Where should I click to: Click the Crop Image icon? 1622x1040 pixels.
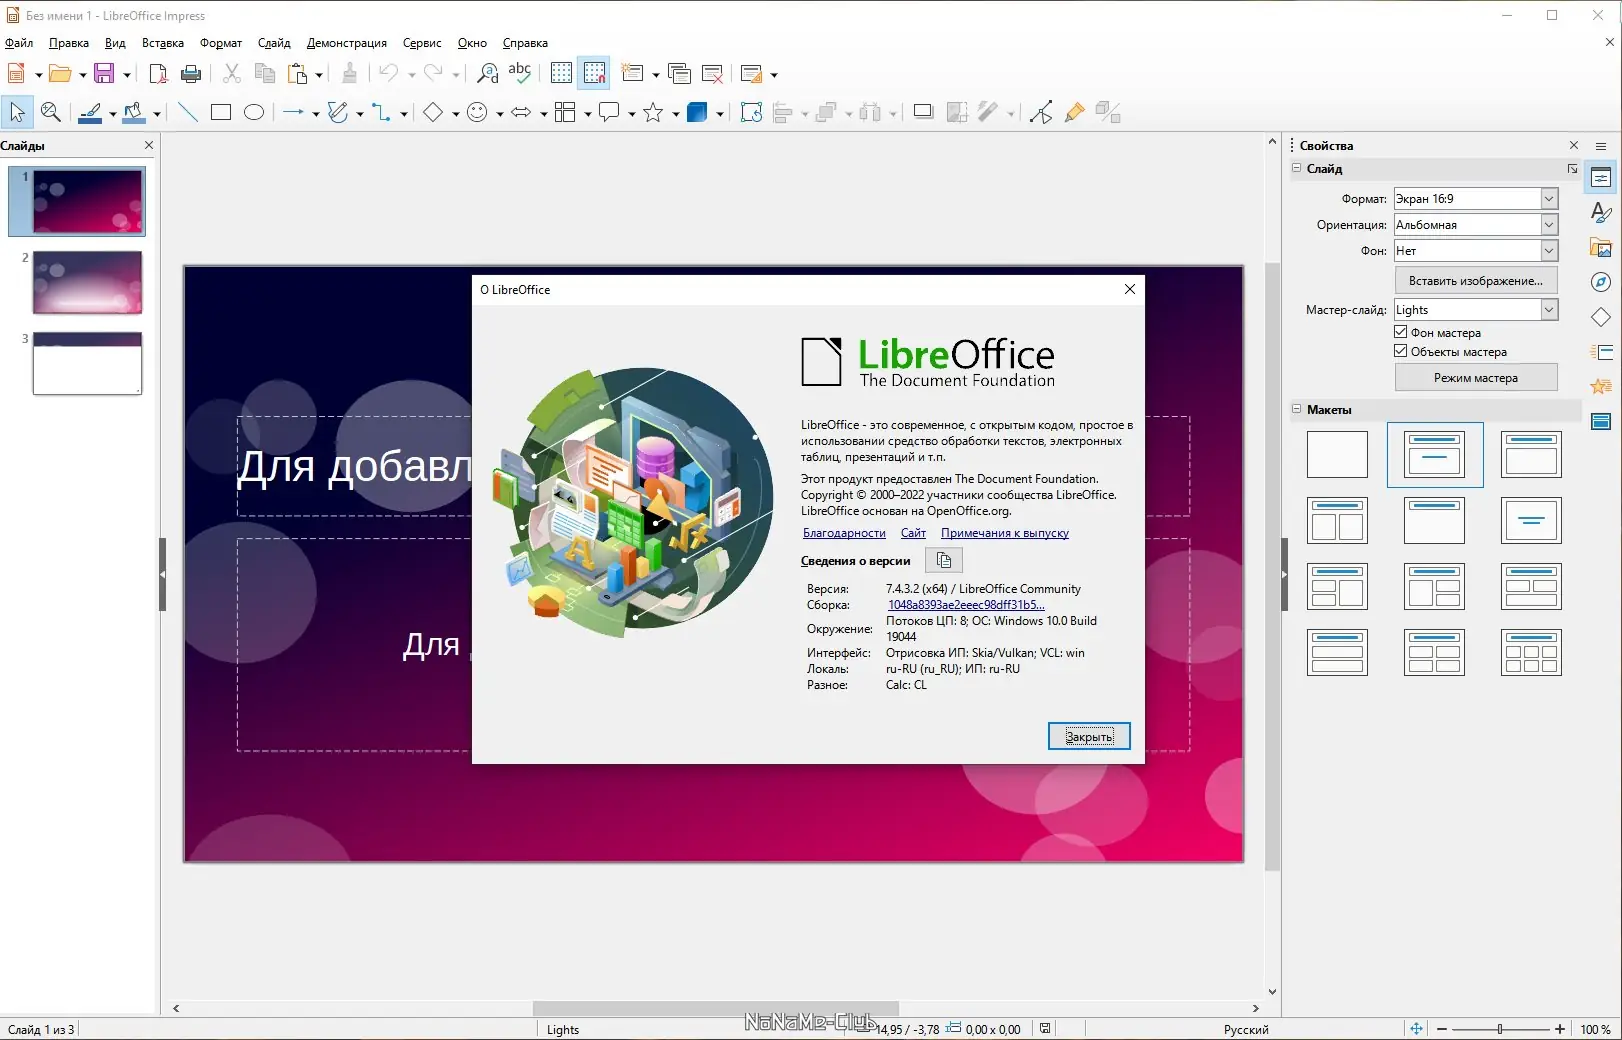pyautogui.click(x=957, y=113)
